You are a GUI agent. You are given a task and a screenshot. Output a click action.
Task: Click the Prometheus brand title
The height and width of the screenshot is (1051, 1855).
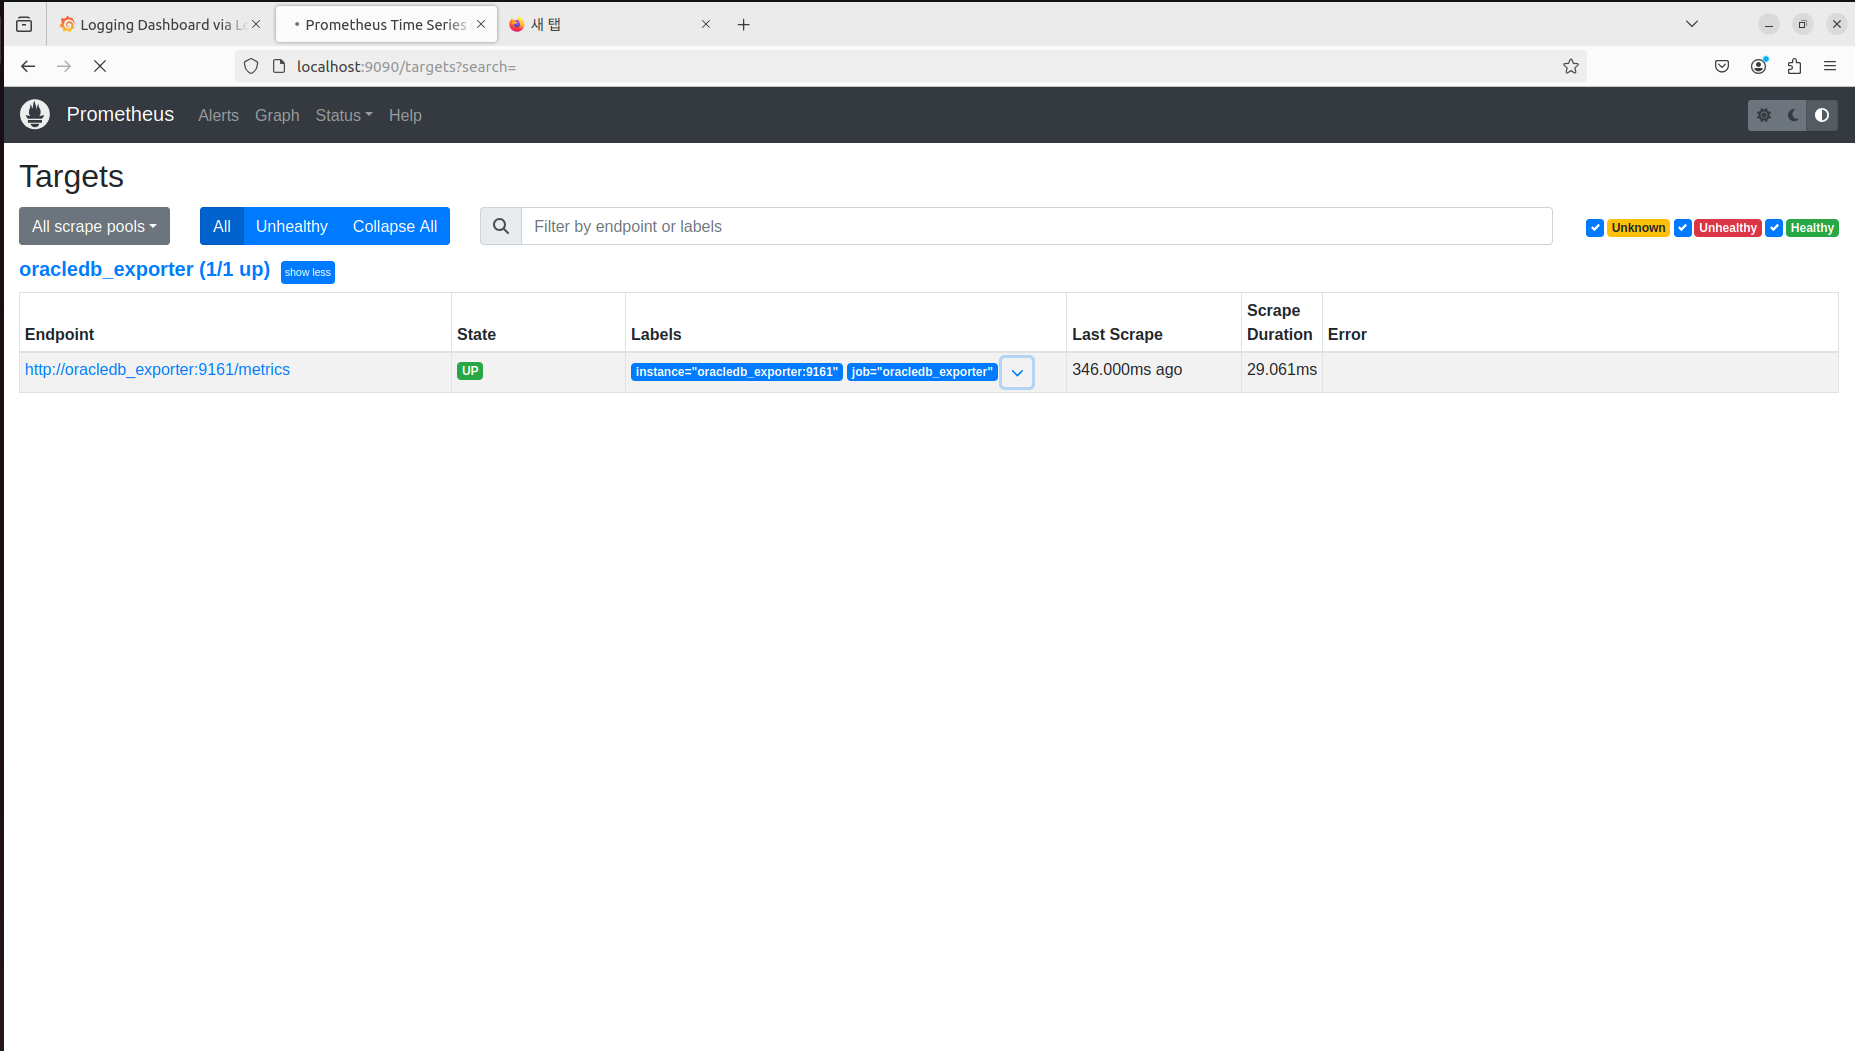point(120,114)
